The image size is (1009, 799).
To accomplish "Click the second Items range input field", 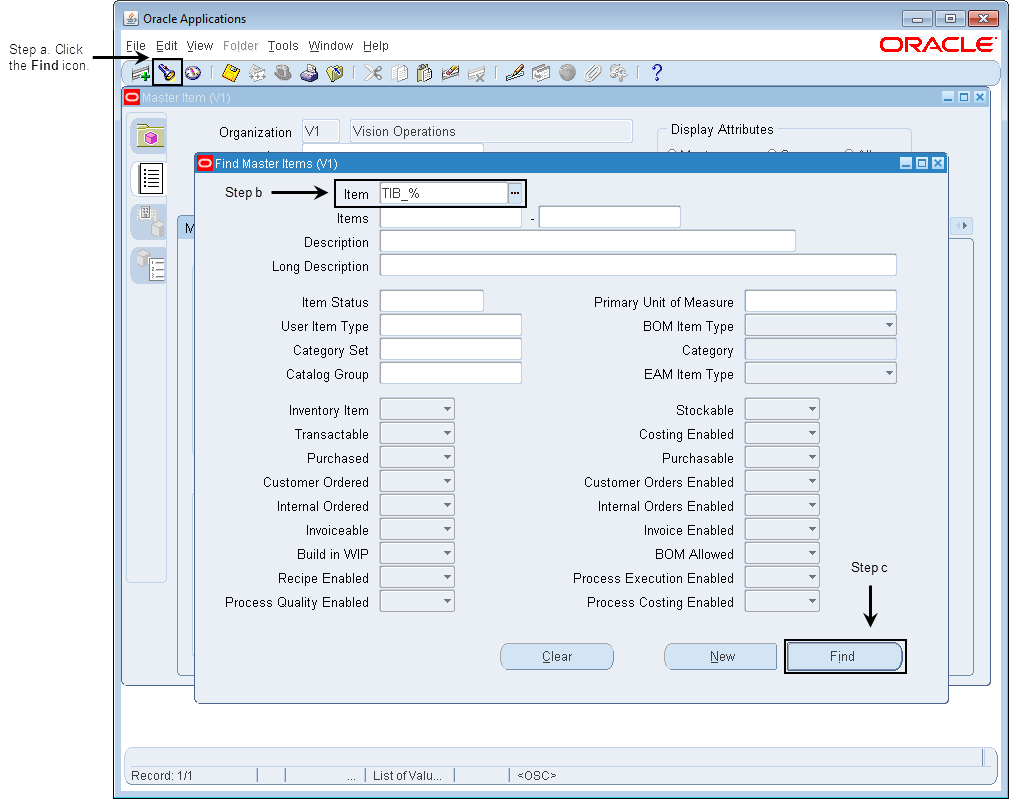I will click(609, 217).
